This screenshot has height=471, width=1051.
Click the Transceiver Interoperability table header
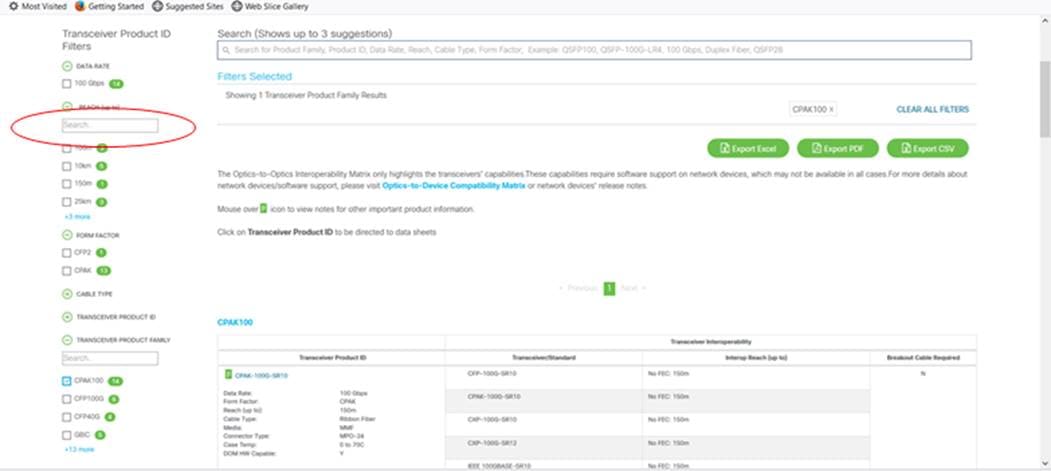coord(710,342)
